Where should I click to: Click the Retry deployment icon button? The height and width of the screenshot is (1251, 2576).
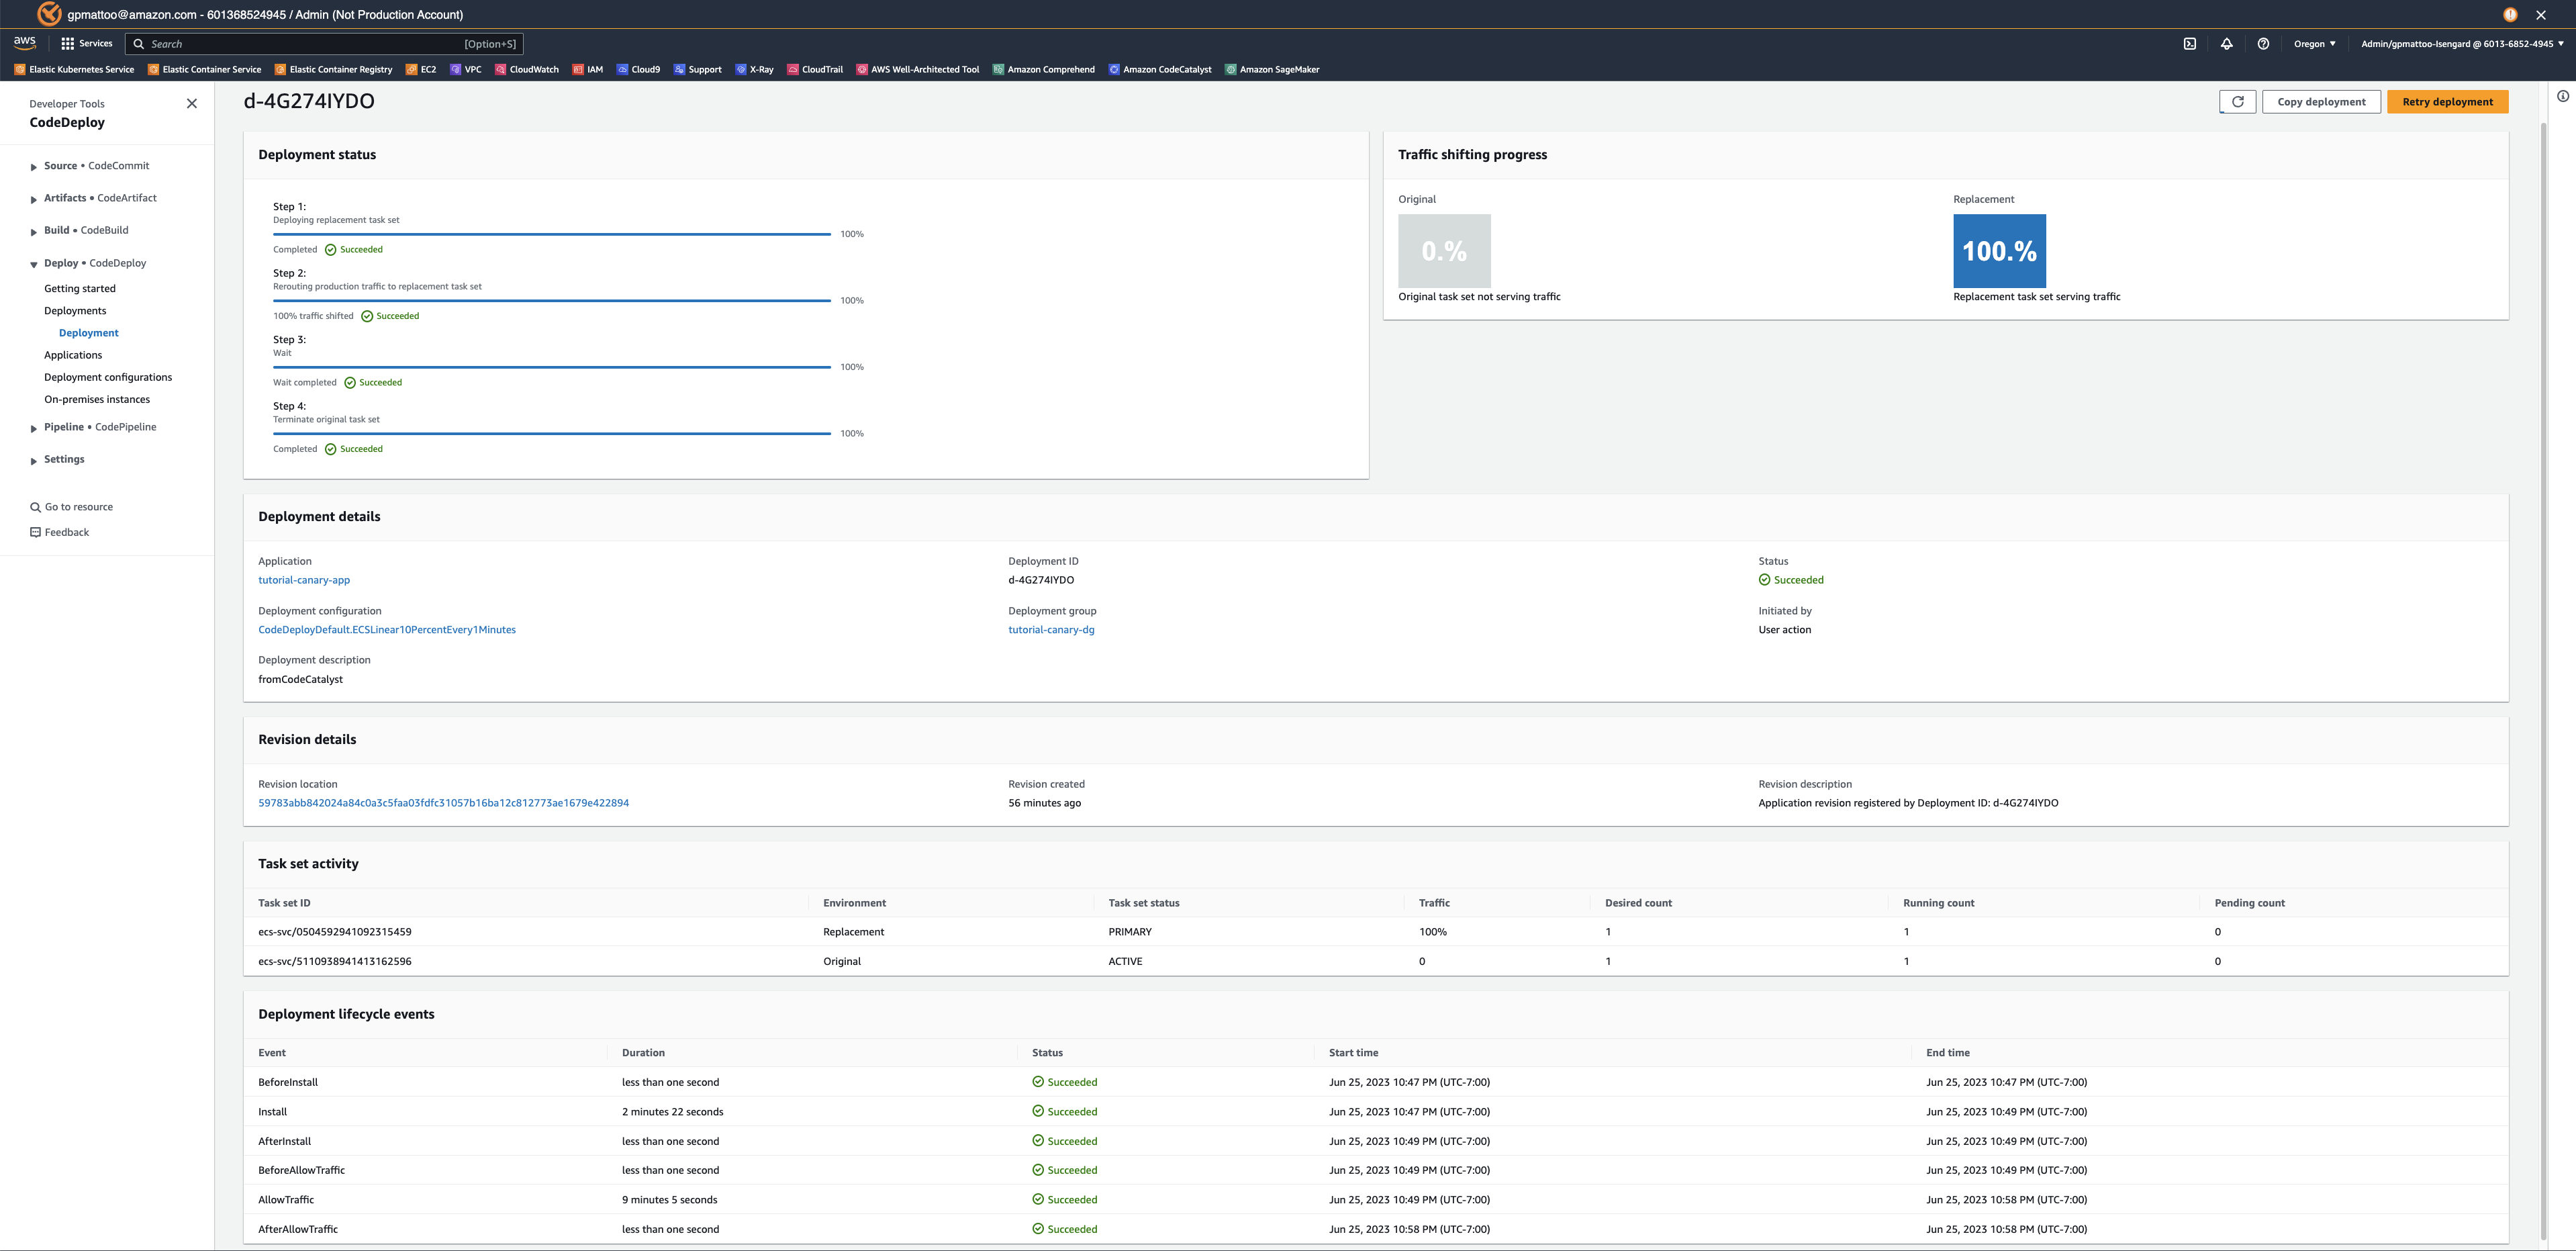[2446, 102]
